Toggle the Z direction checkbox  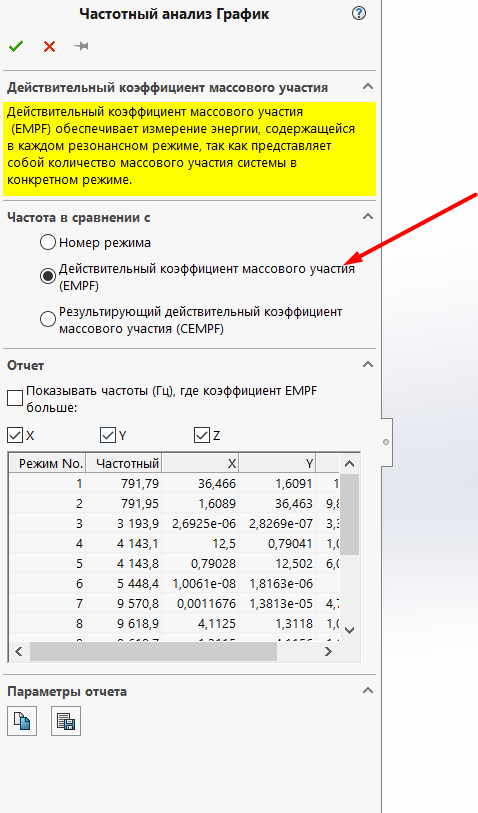tap(202, 435)
